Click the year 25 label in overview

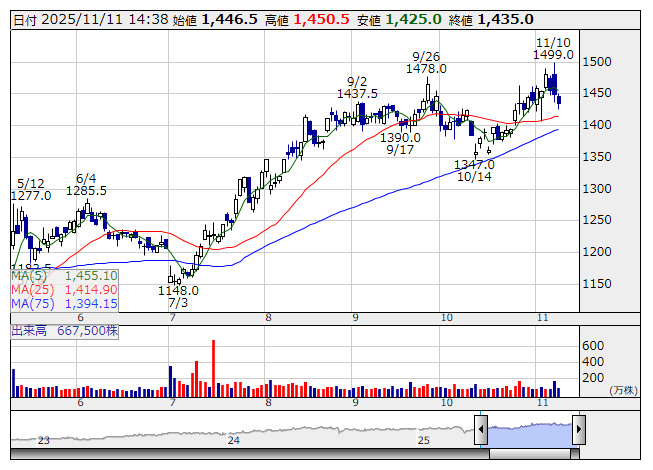tap(423, 440)
